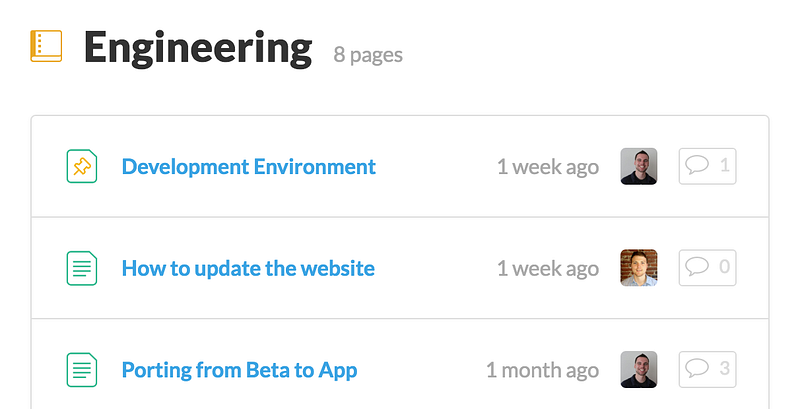Click the Engineering notebook title
Image resolution: width=800 pixels, height=409 pixels.
(x=198, y=48)
